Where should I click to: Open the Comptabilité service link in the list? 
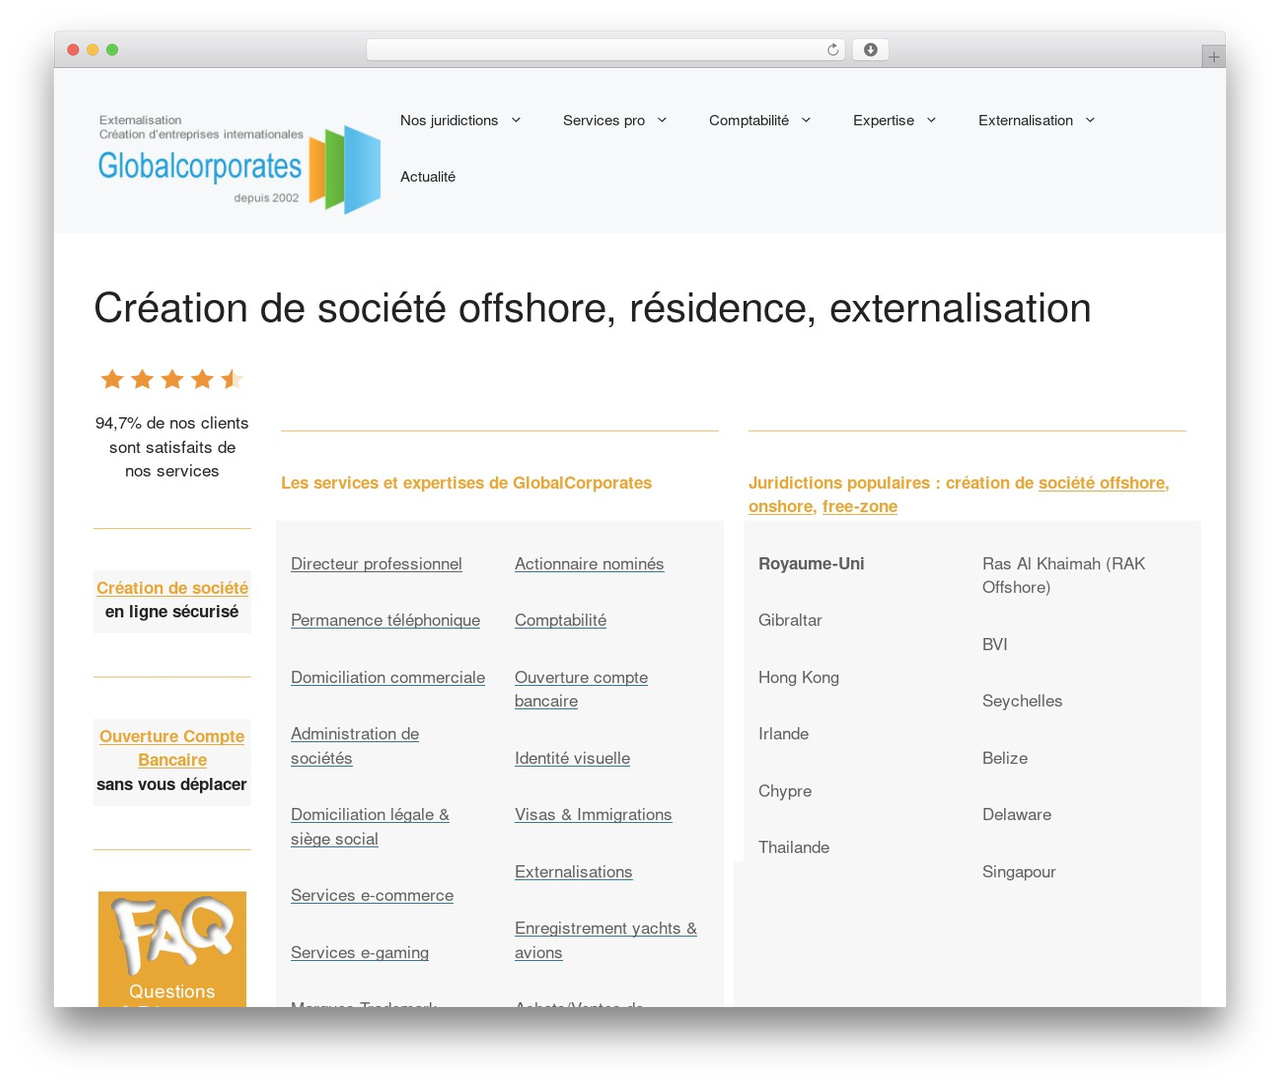(x=560, y=620)
